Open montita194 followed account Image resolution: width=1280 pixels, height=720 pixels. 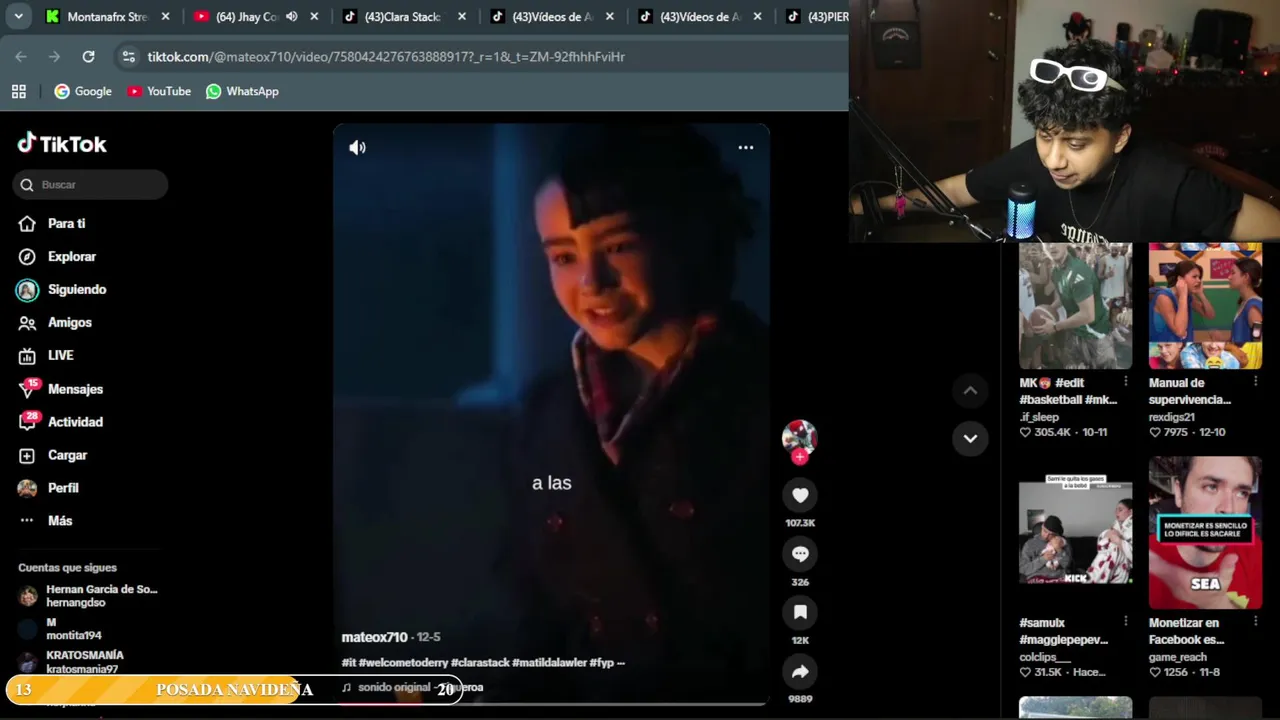click(60, 629)
